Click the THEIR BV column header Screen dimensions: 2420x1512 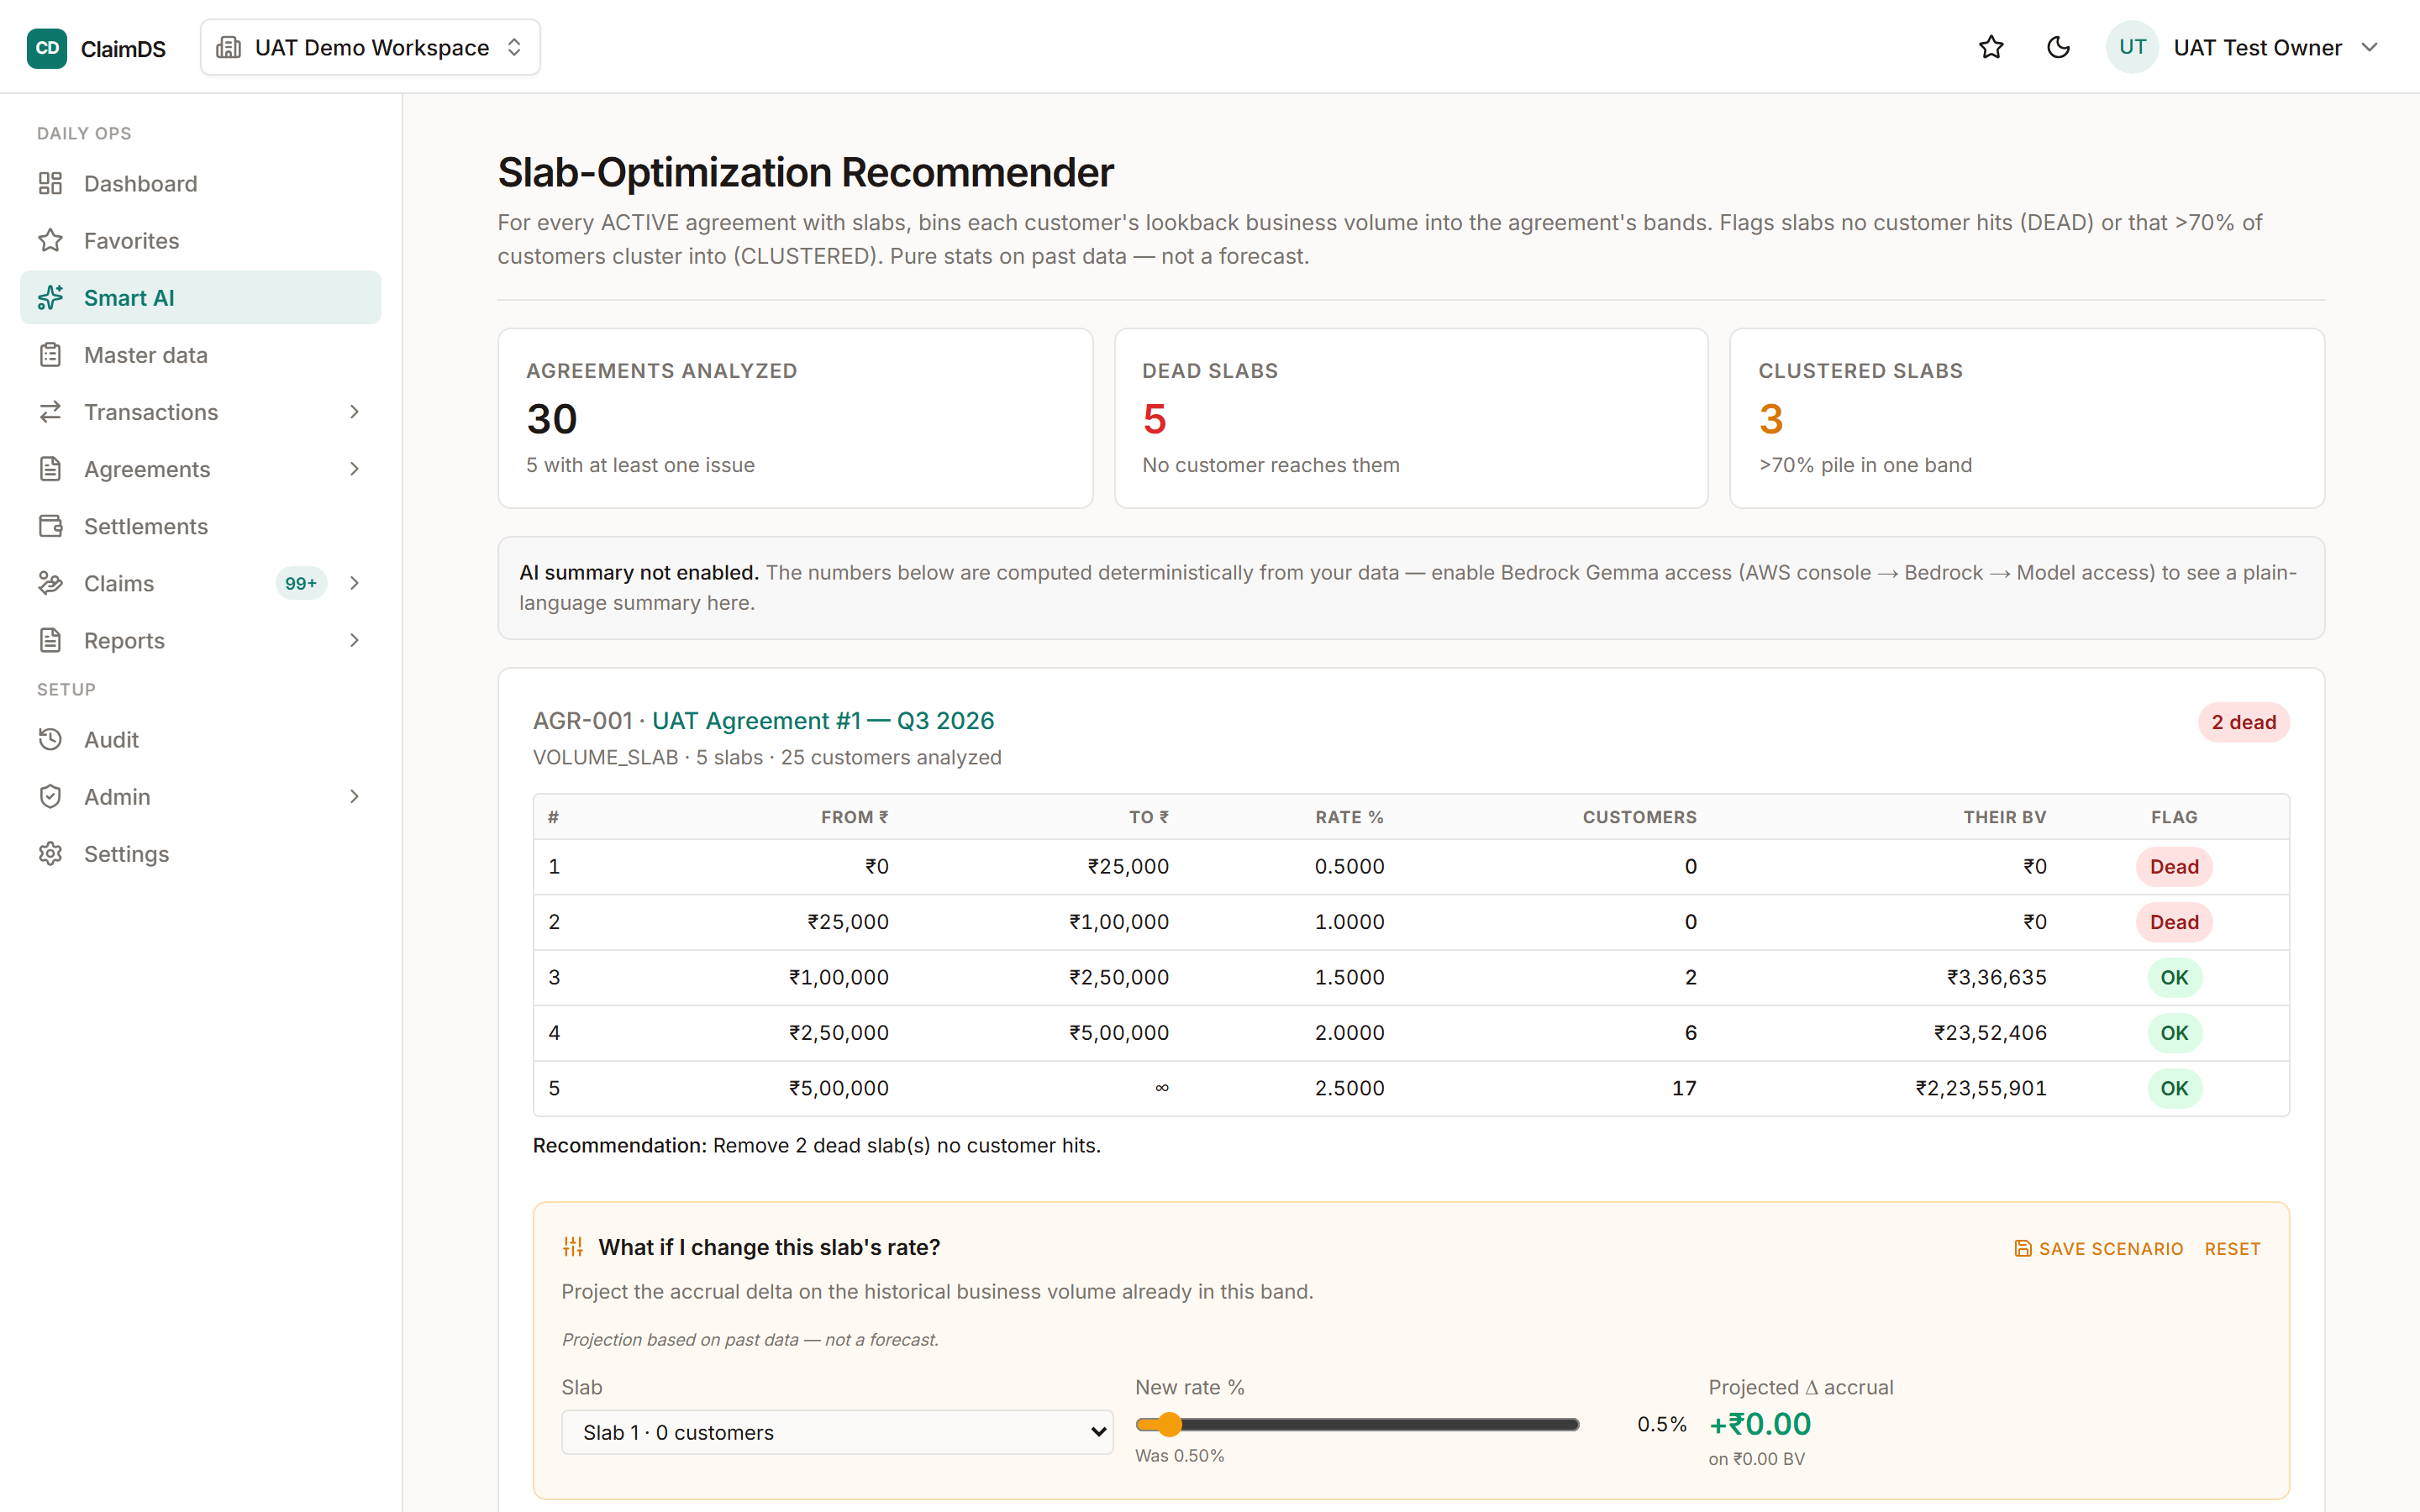tap(2004, 817)
